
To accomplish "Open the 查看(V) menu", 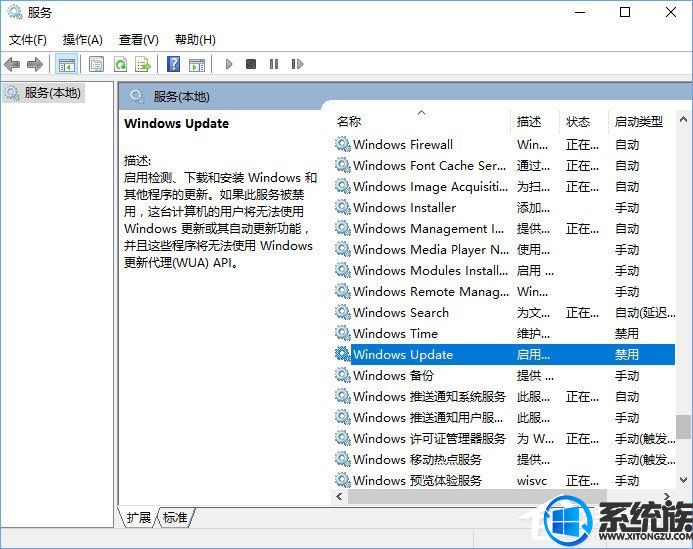I will pyautogui.click(x=139, y=40).
